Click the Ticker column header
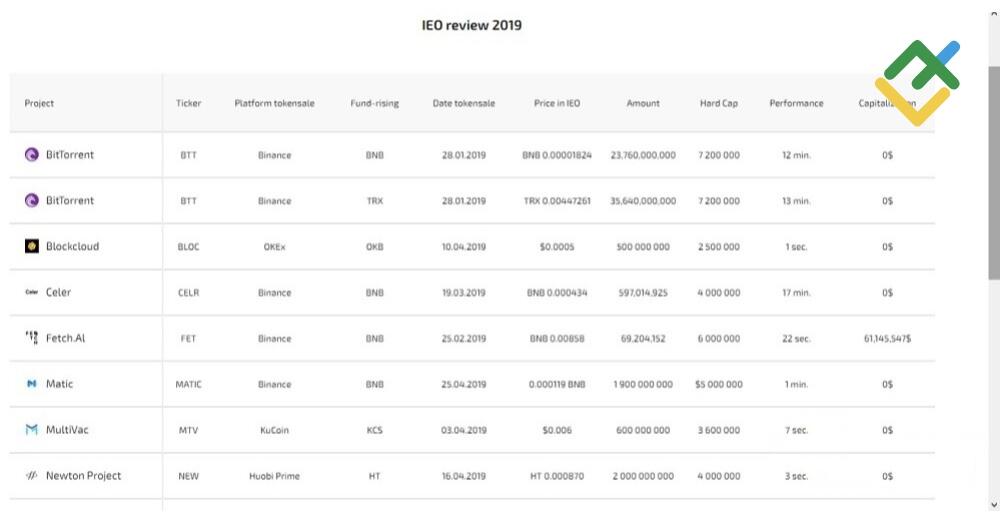 [188, 103]
